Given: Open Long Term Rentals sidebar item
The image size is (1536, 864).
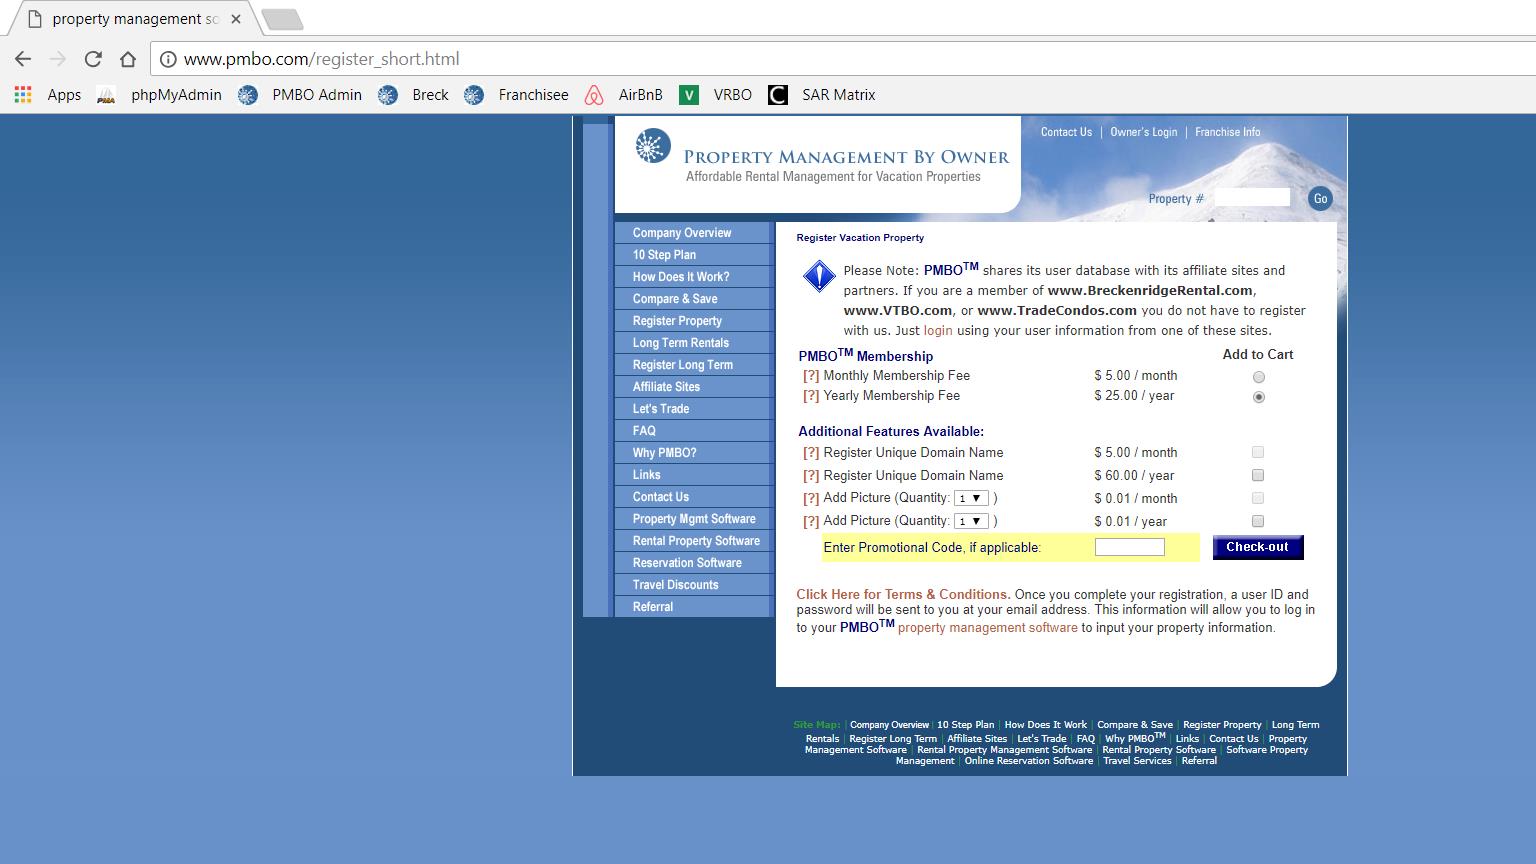Looking at the screenshot, I should pos(694,343).
